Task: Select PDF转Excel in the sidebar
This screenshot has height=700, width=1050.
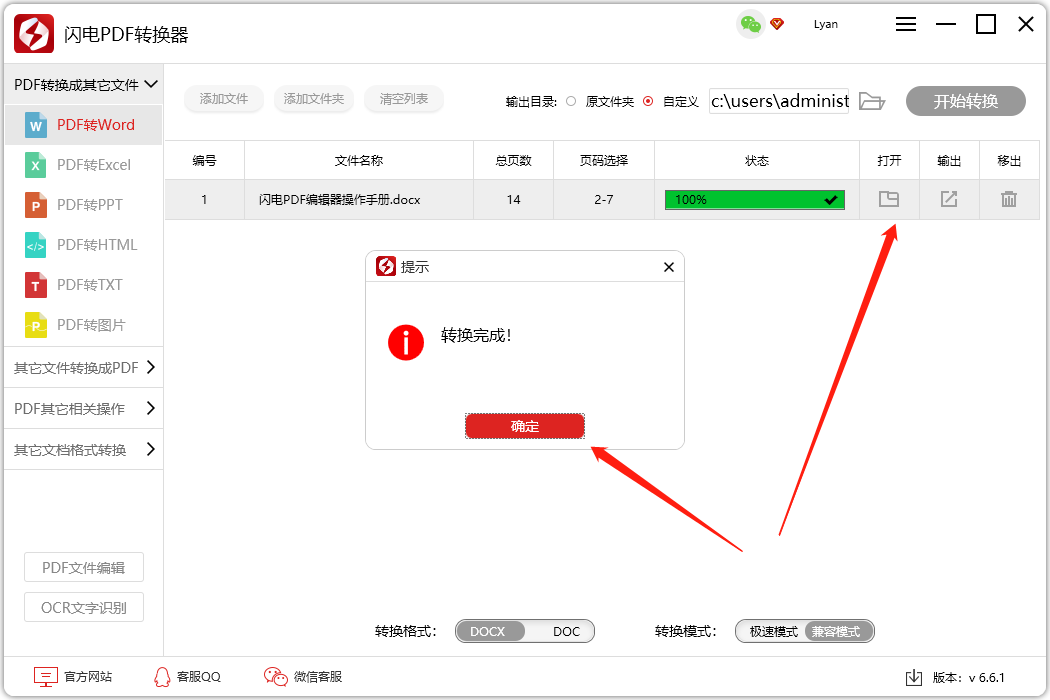Action: (93, 165)
